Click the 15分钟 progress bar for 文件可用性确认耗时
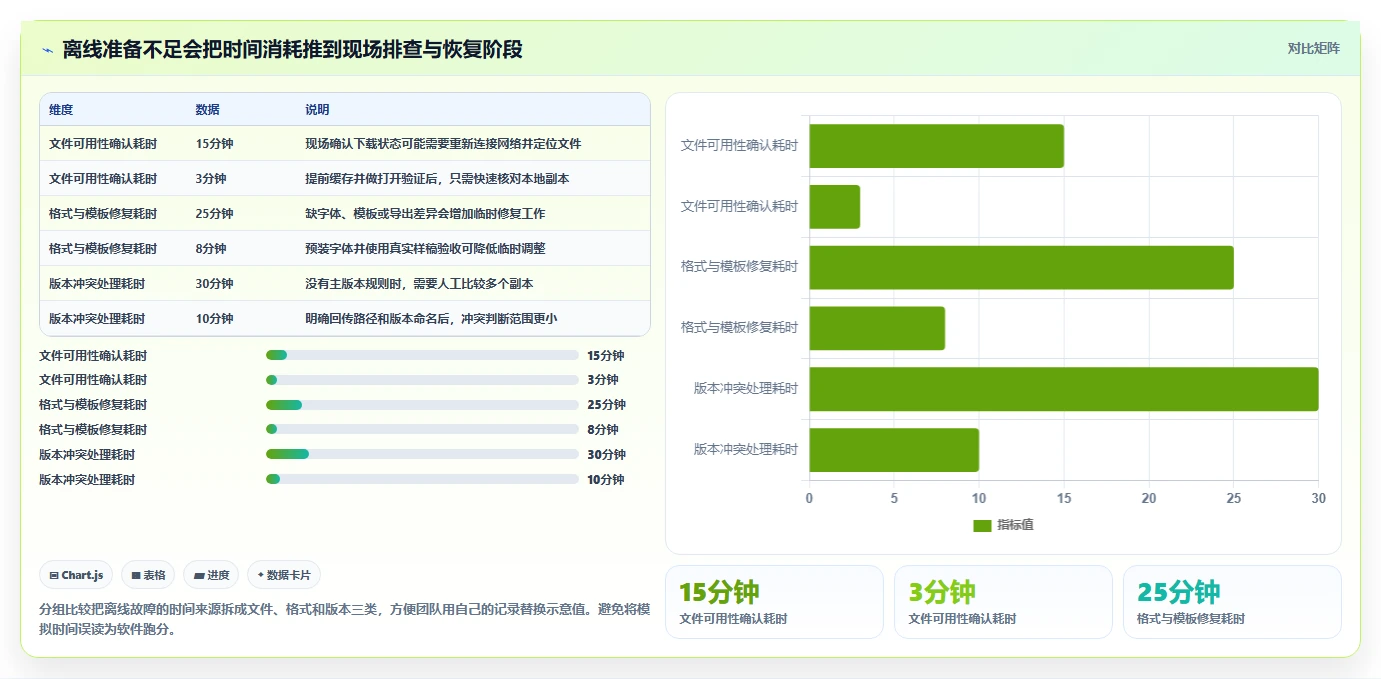Image resolution: width=1381 pixels, height=679 pixels. [422, 355]
